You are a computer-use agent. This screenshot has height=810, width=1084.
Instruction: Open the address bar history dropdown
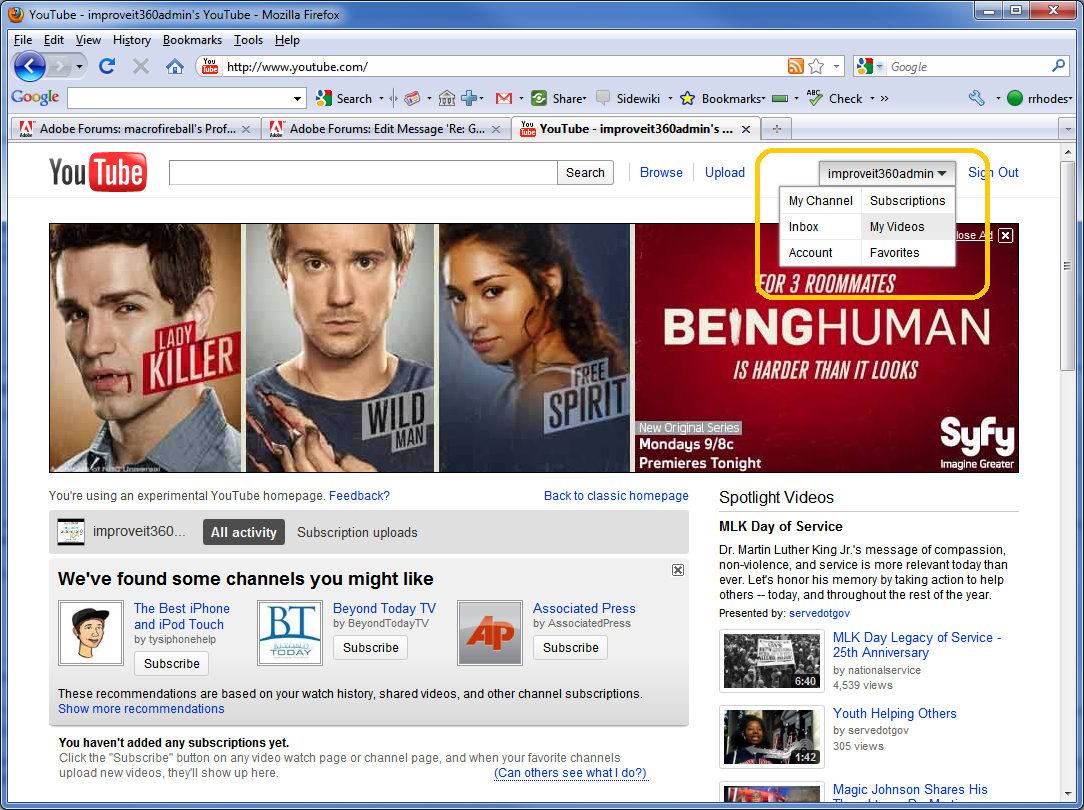coord(837,66)
